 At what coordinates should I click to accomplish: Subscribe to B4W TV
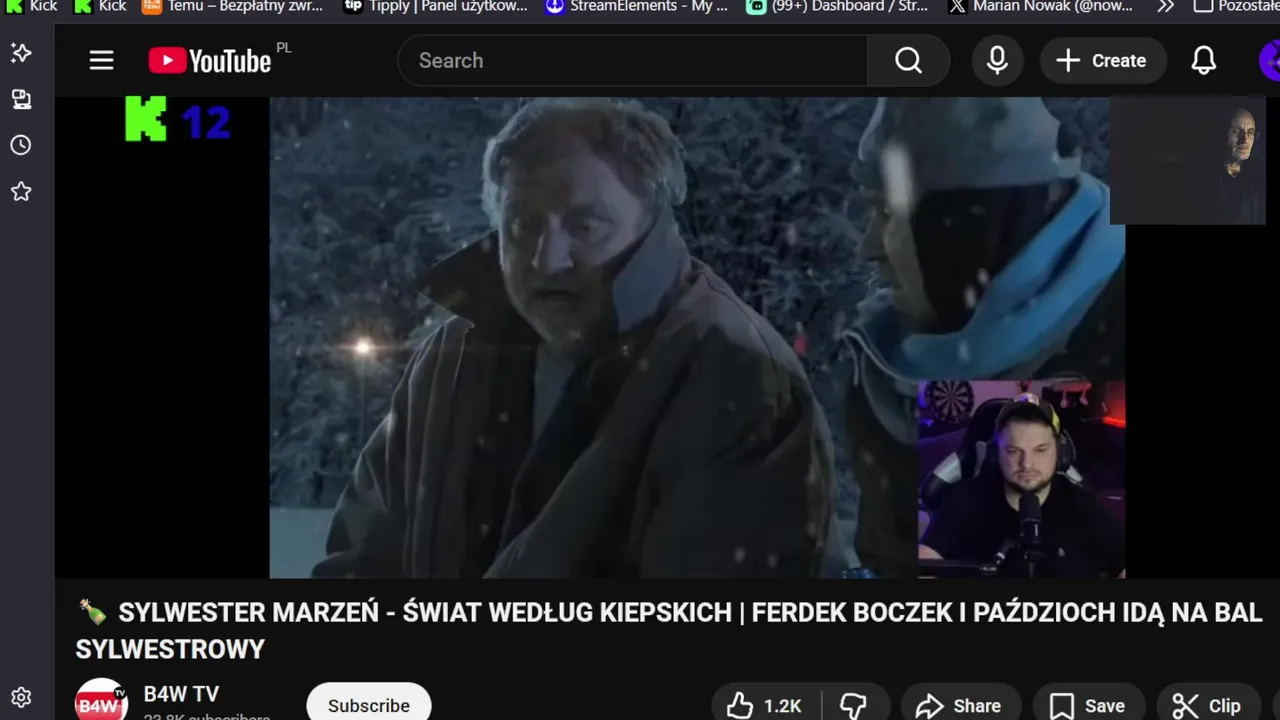(369, 703)
